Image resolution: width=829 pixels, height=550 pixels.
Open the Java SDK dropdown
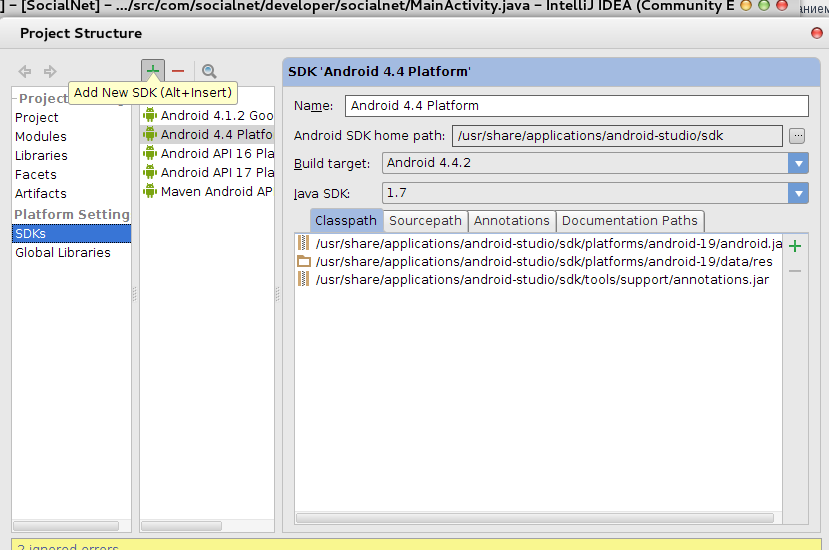point(798,193)
